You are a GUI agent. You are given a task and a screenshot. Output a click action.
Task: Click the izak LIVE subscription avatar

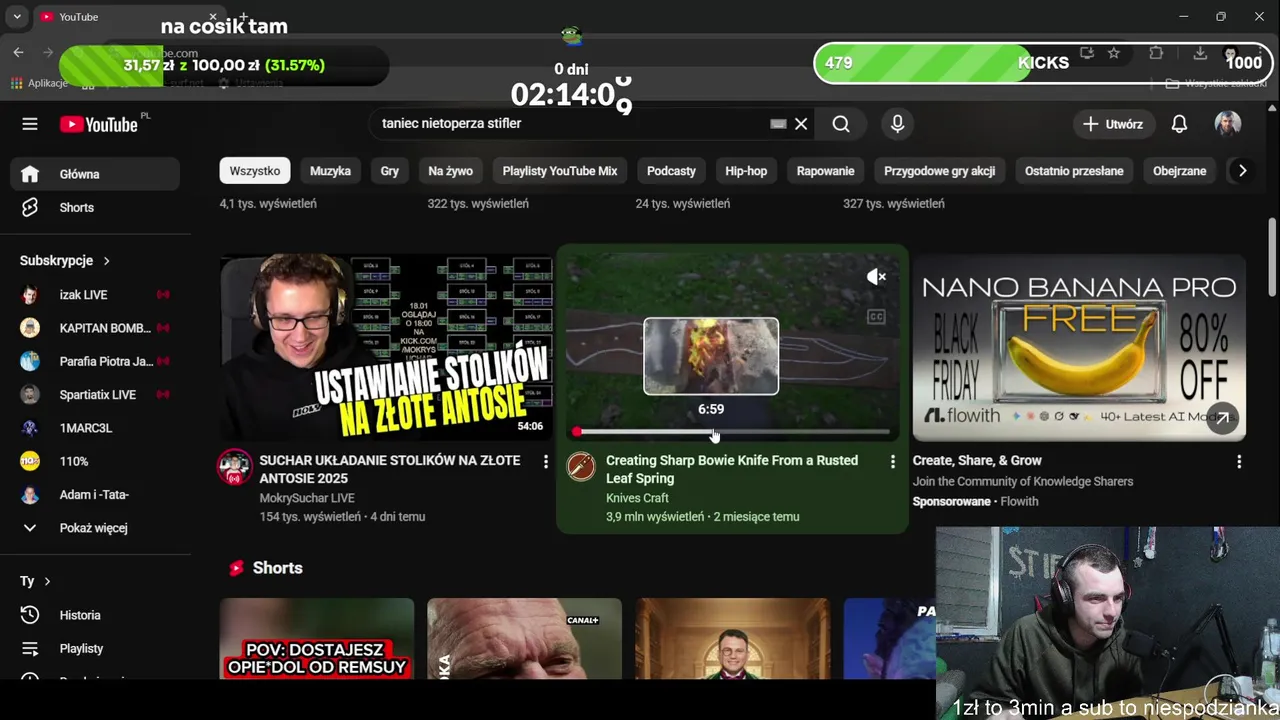pyautogui.click(x=30, y=295)
